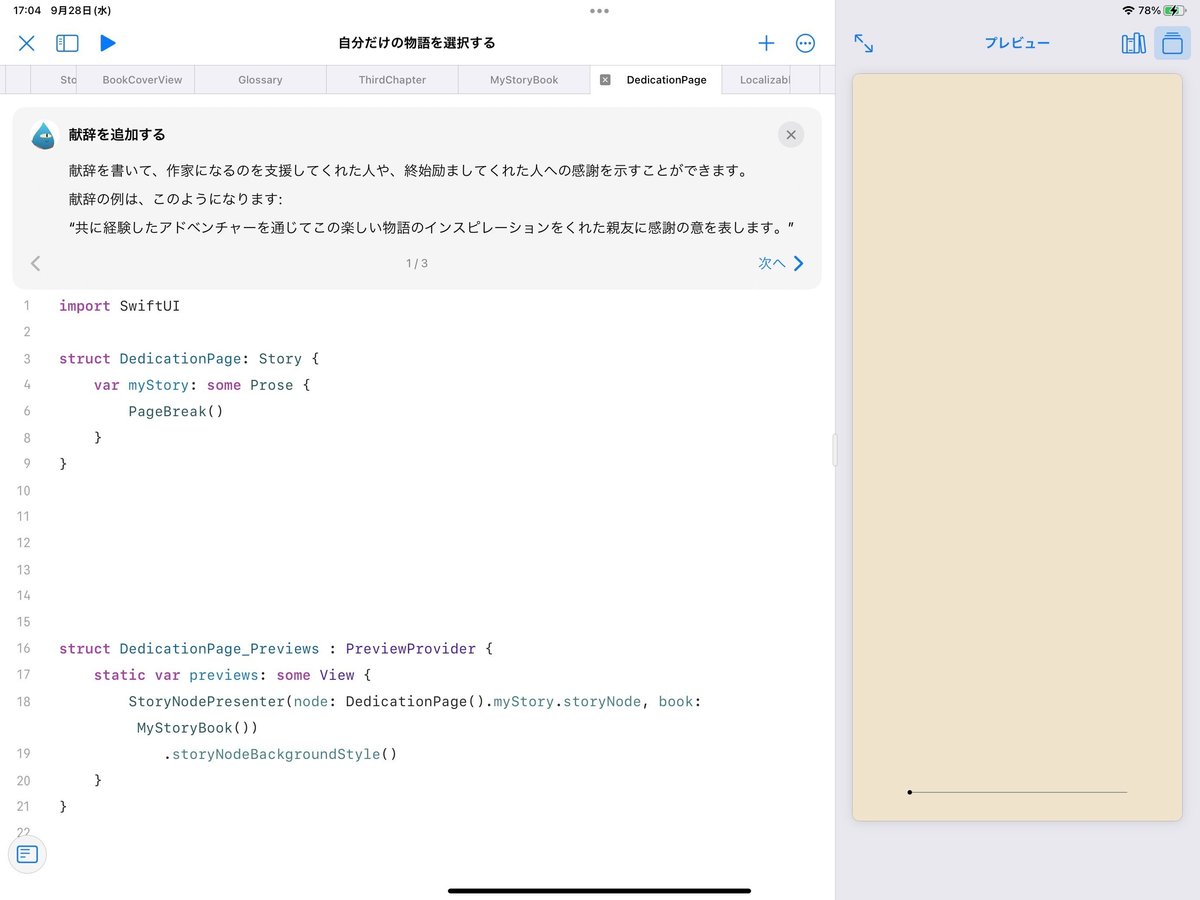Add a new item with plus icon
This screenshot has height=900, width=1200.
[766, 43]
